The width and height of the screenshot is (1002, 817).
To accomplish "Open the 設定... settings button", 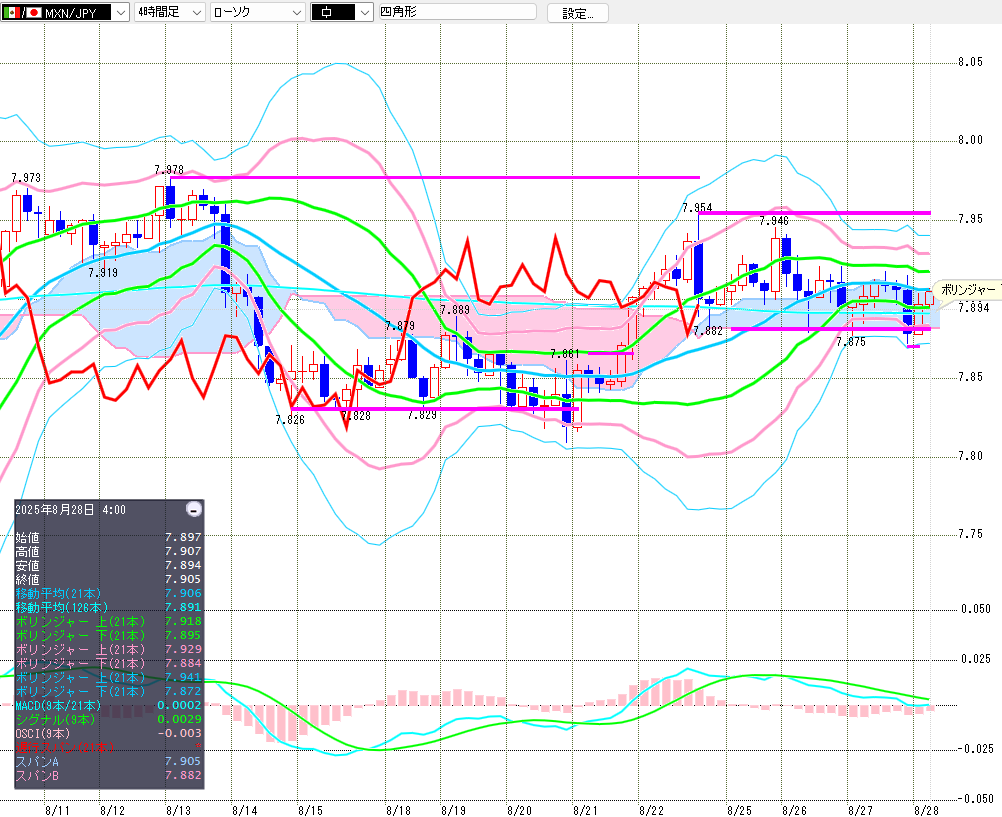I will pyautogui.click(x=578, y=13).
